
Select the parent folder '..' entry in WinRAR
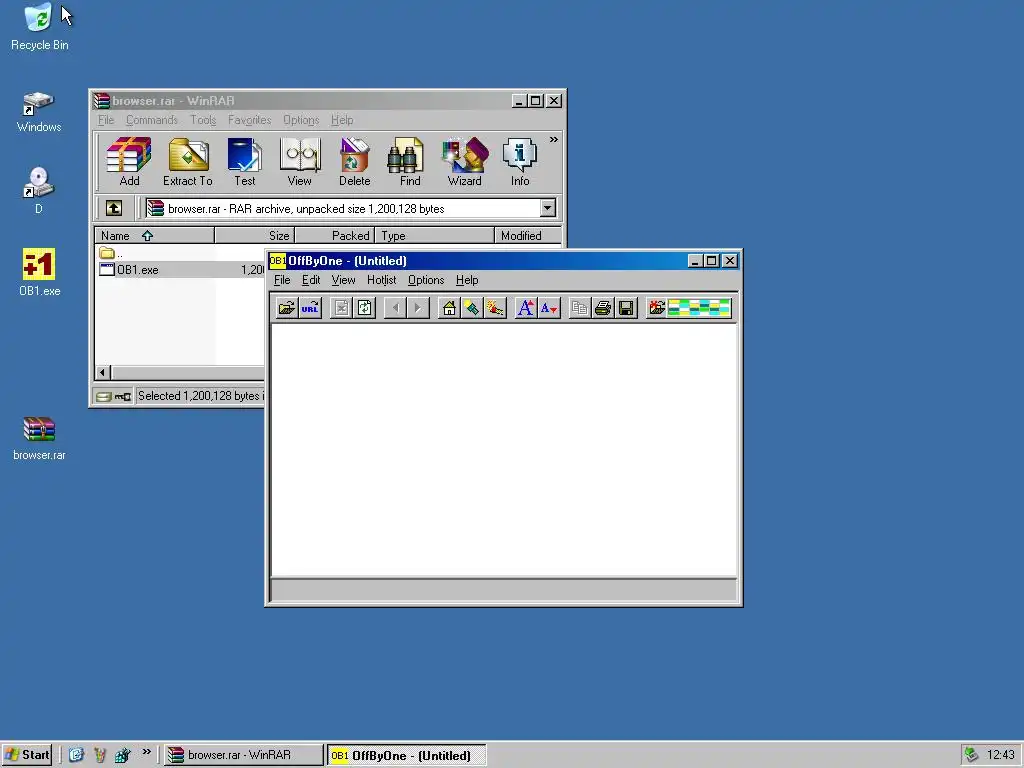[x=111, y=253]
